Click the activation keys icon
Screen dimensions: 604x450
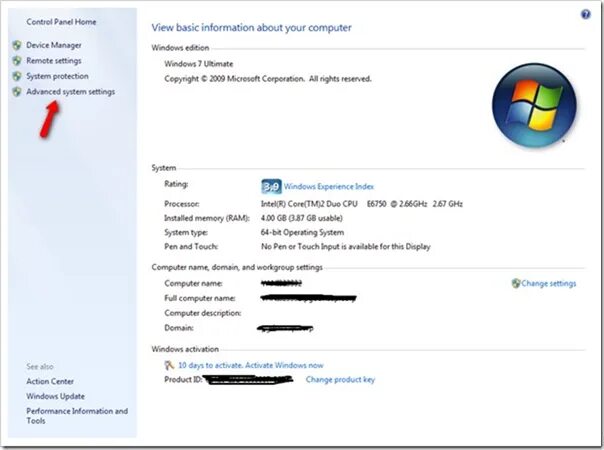click(x=169, y=365)
